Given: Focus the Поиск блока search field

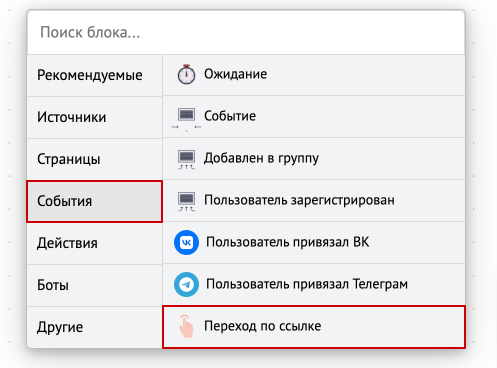Looking at the screenshot, I should tap(246, 33).
